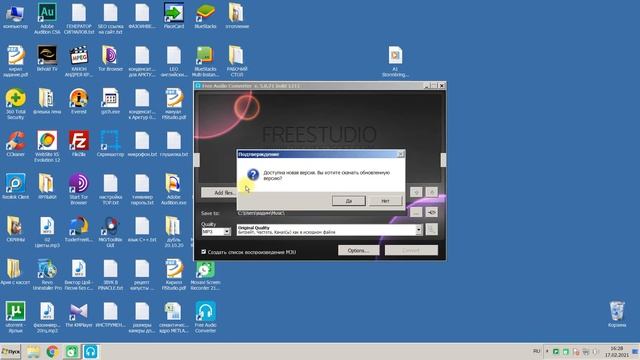The height and width of the screenshot is (360, 640).
Task: Open Chrome from the taskbar
Action: click(x=52, y=351)
